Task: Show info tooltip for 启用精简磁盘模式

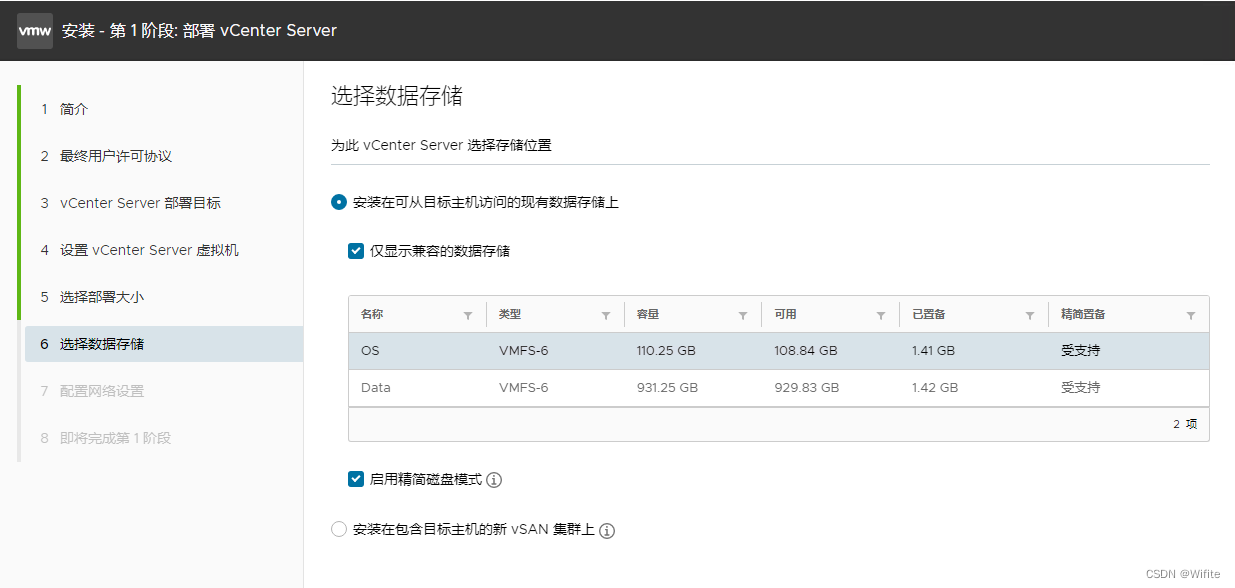Action: [x=494, y=480]
